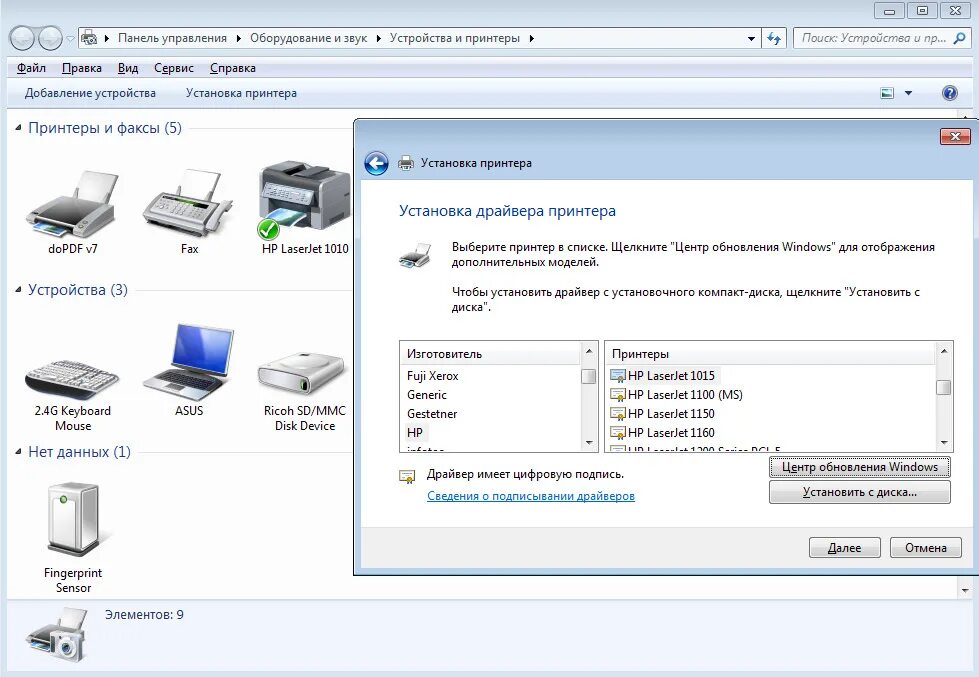Click Добавление устройства in the toolbar
Screen dimensions: 979x677
pyautogui.click(x=91, y=93)
